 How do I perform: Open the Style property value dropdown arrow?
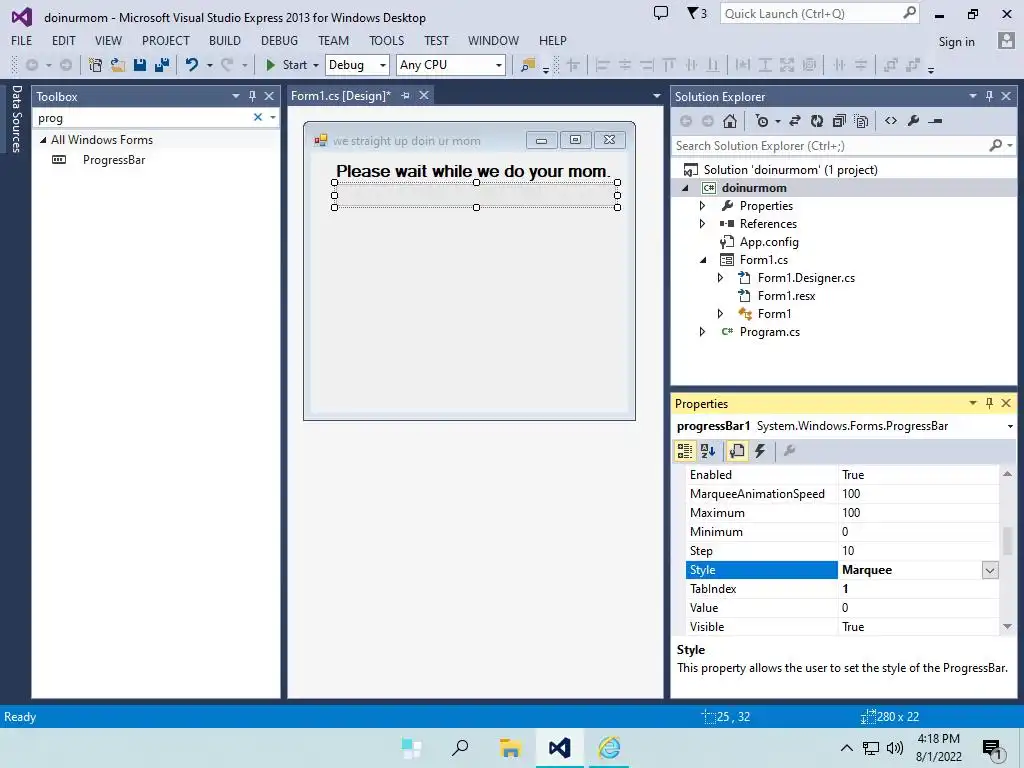pyautogui.click(x=990, y=570)
